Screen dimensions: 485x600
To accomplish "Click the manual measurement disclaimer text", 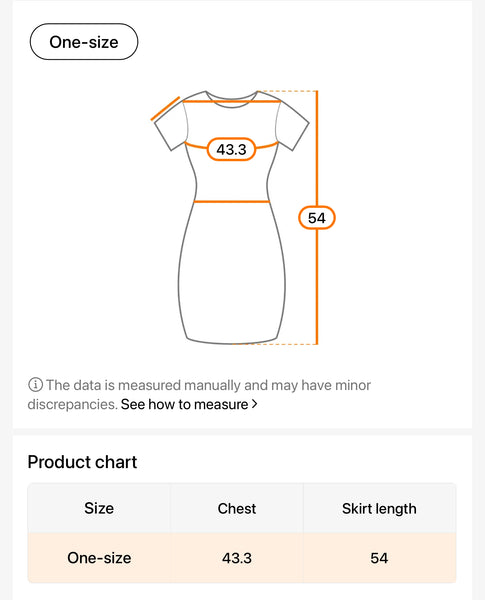I will click(x=199, y=394).
